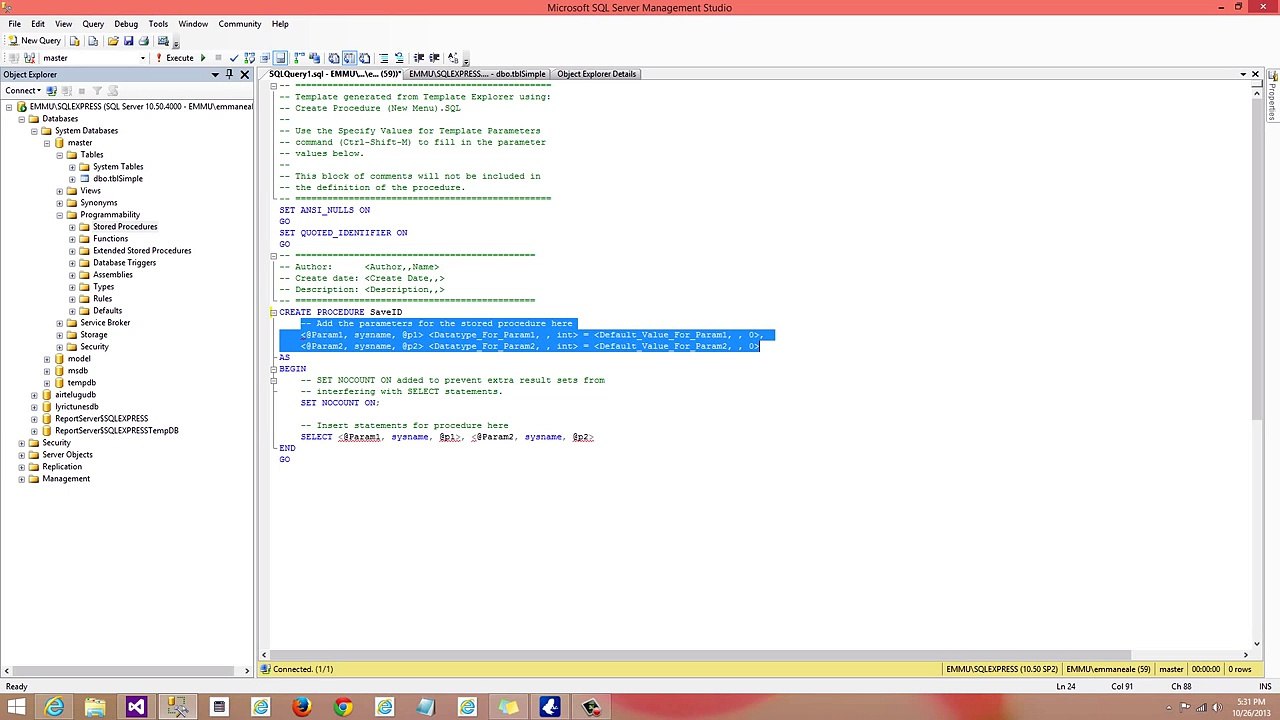Toggle the Results to File option

[364, 58]
